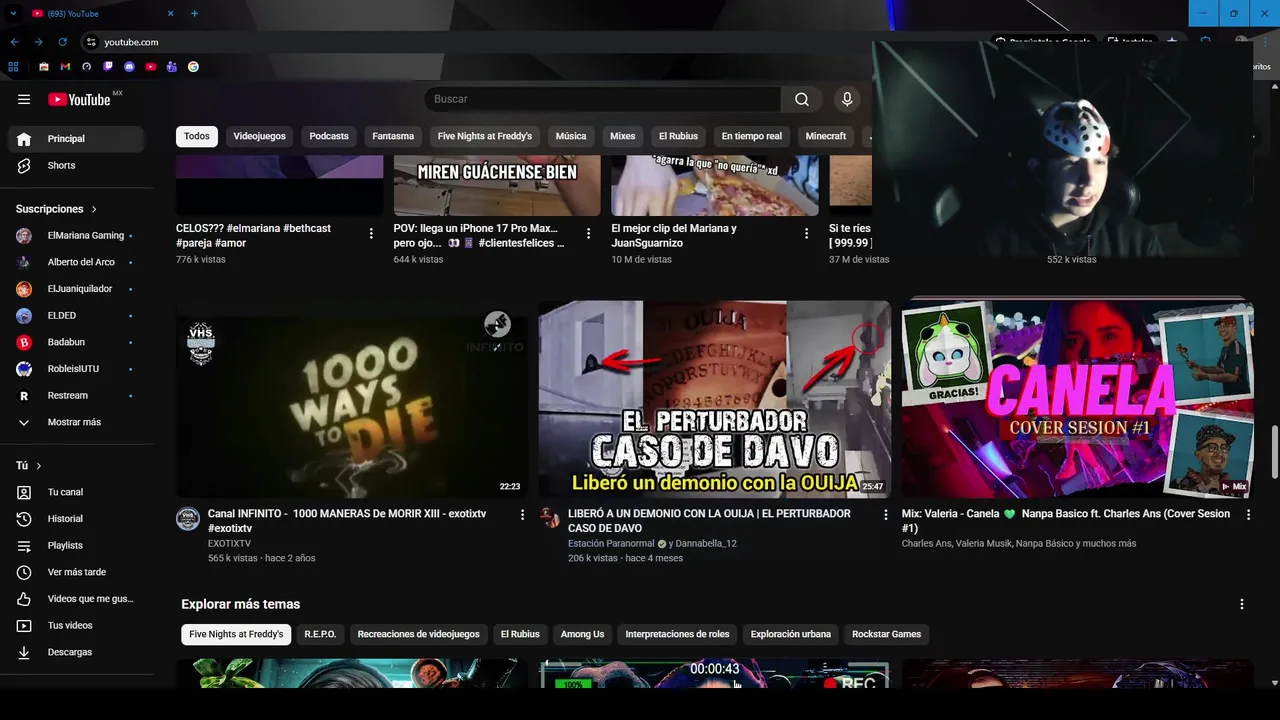This screenshot has height=720, width=1280.
Task: Open the Google bookmark icon
Action: pos(193,67)
